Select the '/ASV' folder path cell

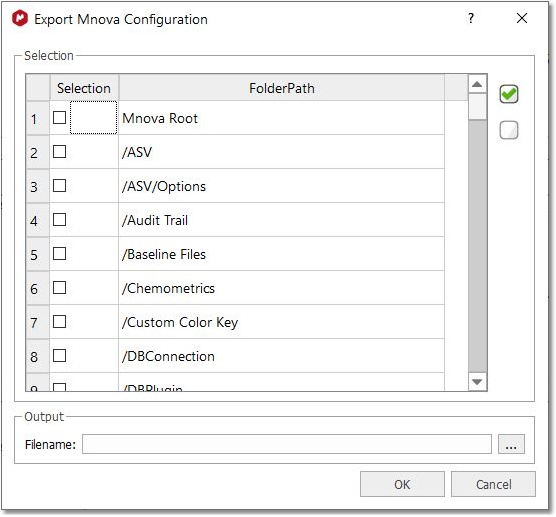click(x=282, y=152)
